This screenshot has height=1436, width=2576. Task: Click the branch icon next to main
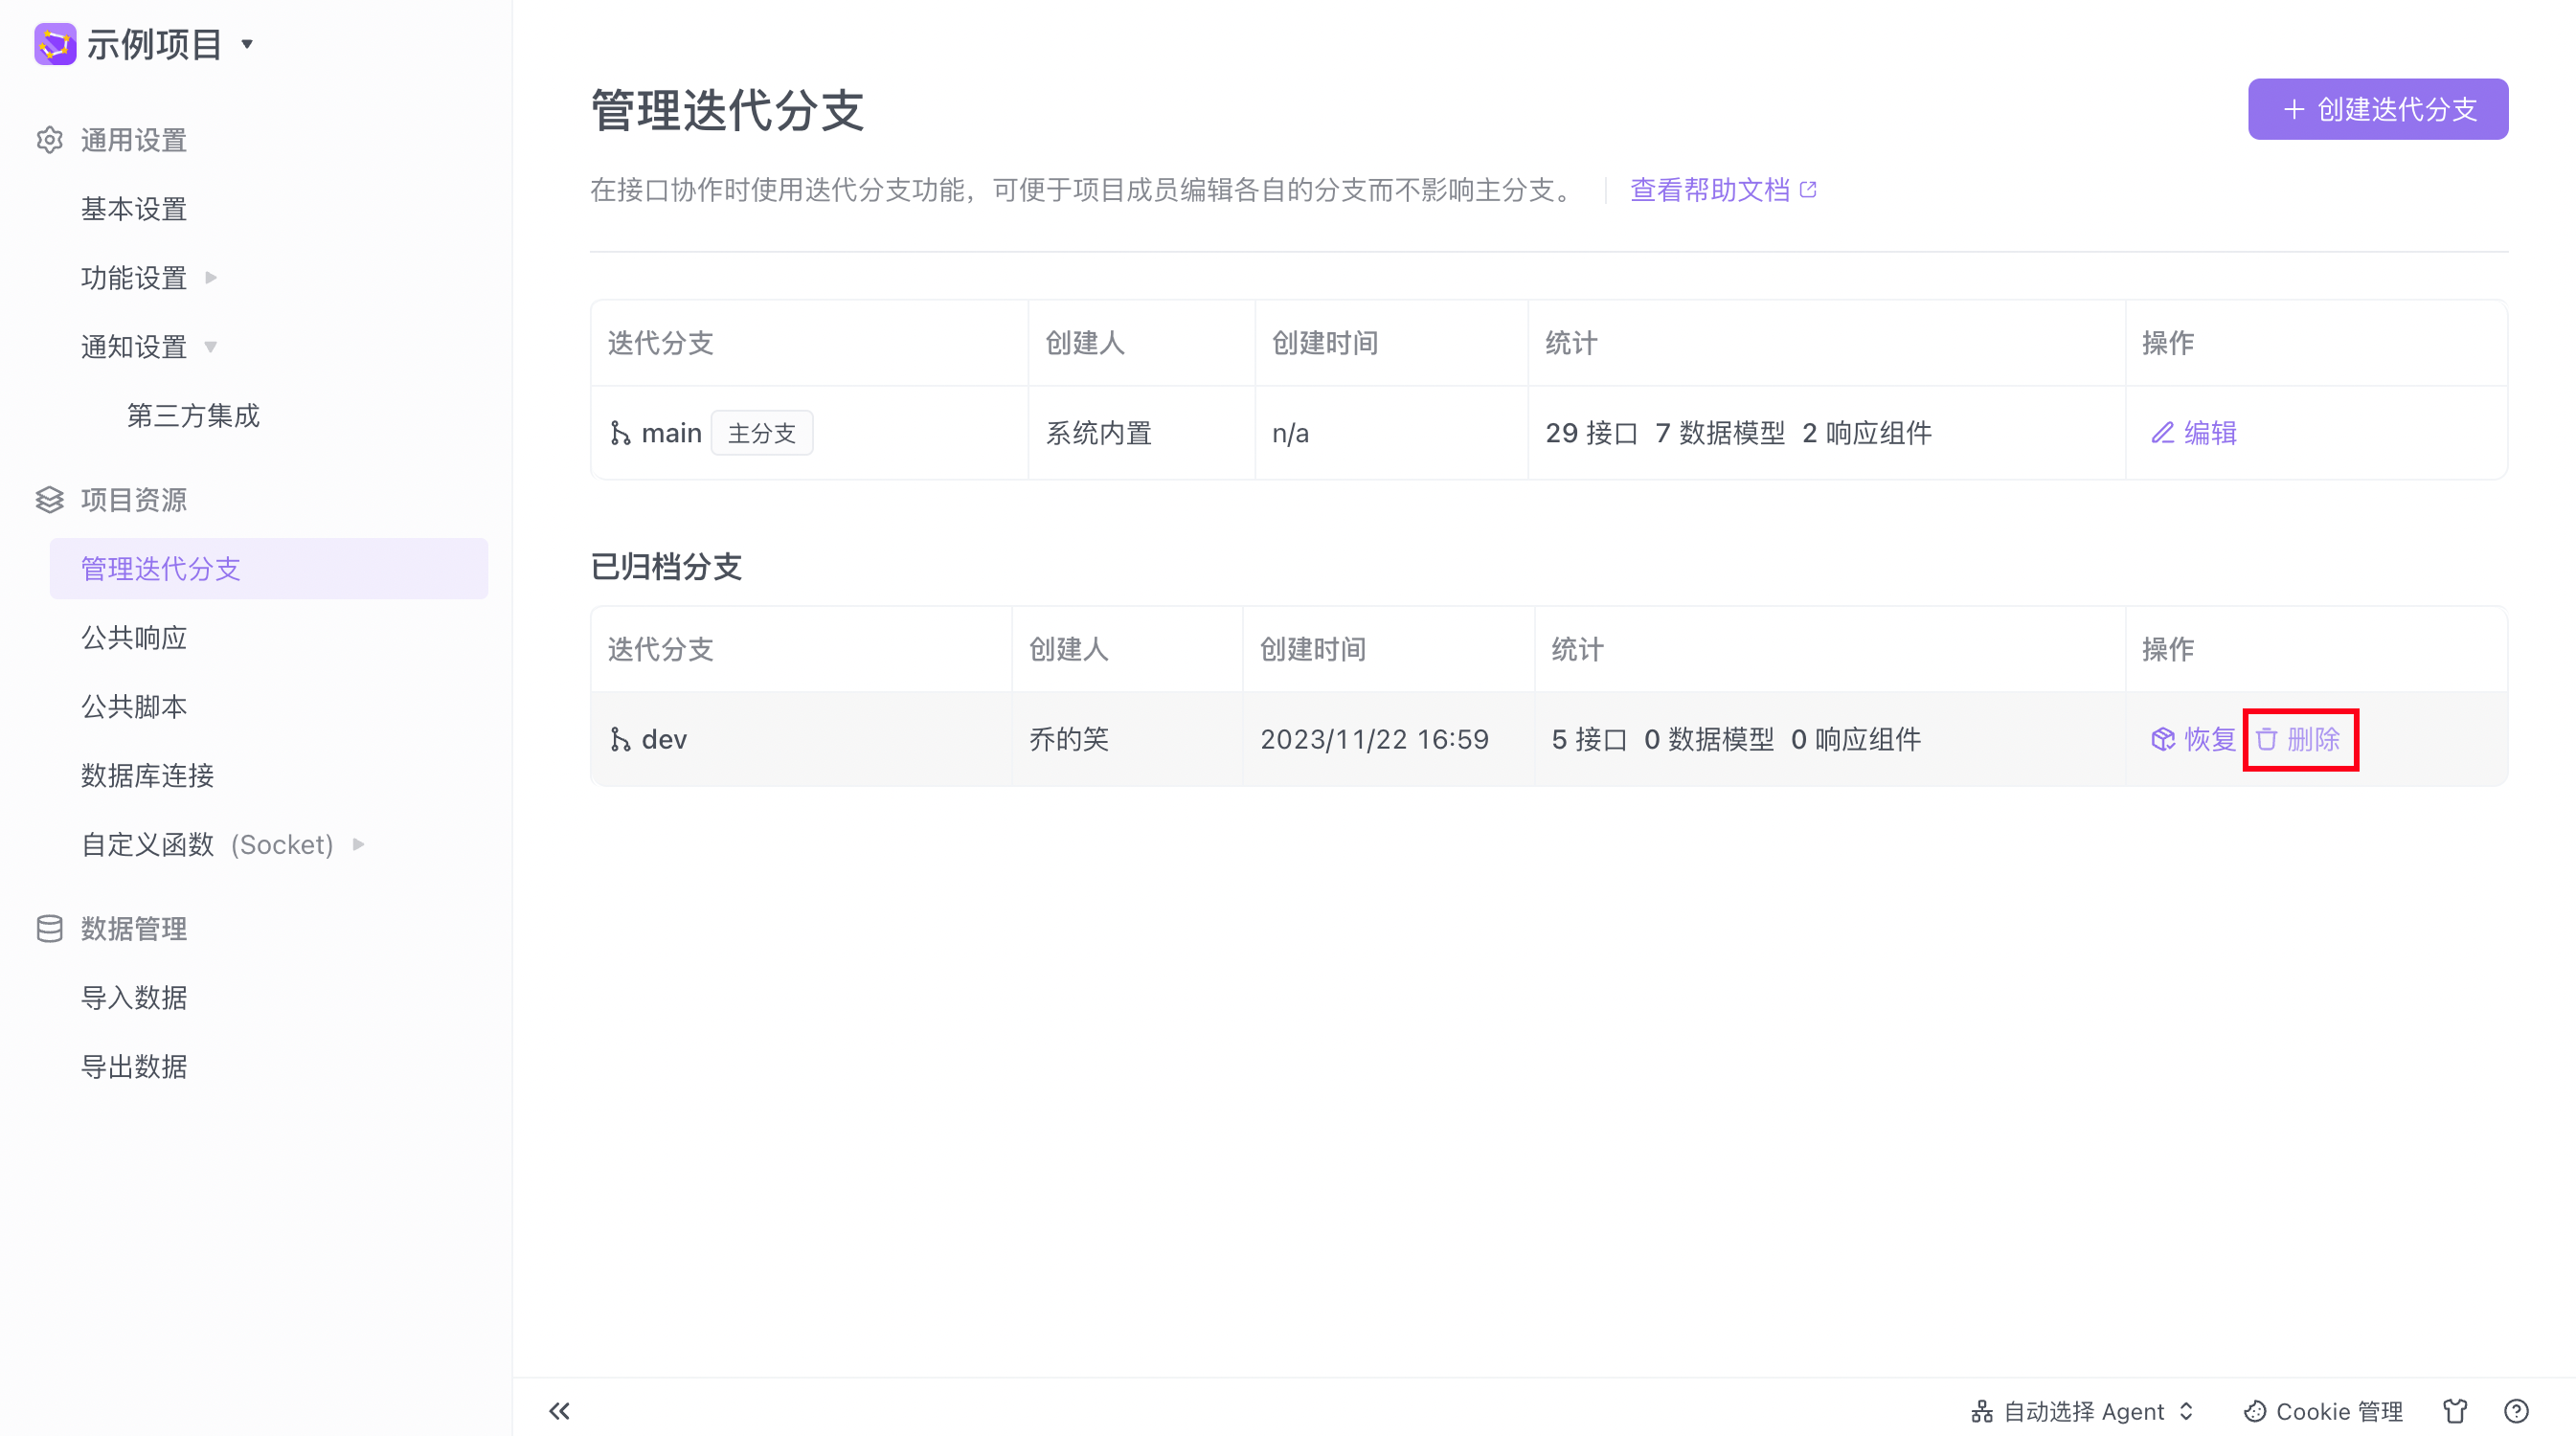(620, 433)
